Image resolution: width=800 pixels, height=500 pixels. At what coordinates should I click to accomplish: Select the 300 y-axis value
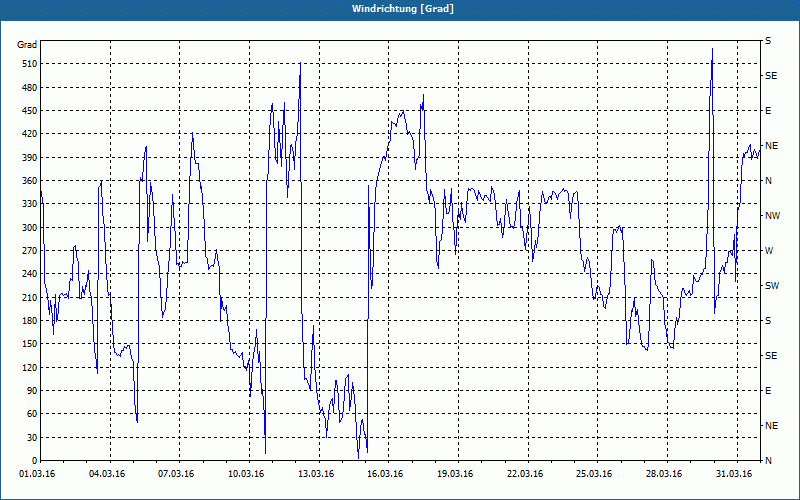point(30,228)
